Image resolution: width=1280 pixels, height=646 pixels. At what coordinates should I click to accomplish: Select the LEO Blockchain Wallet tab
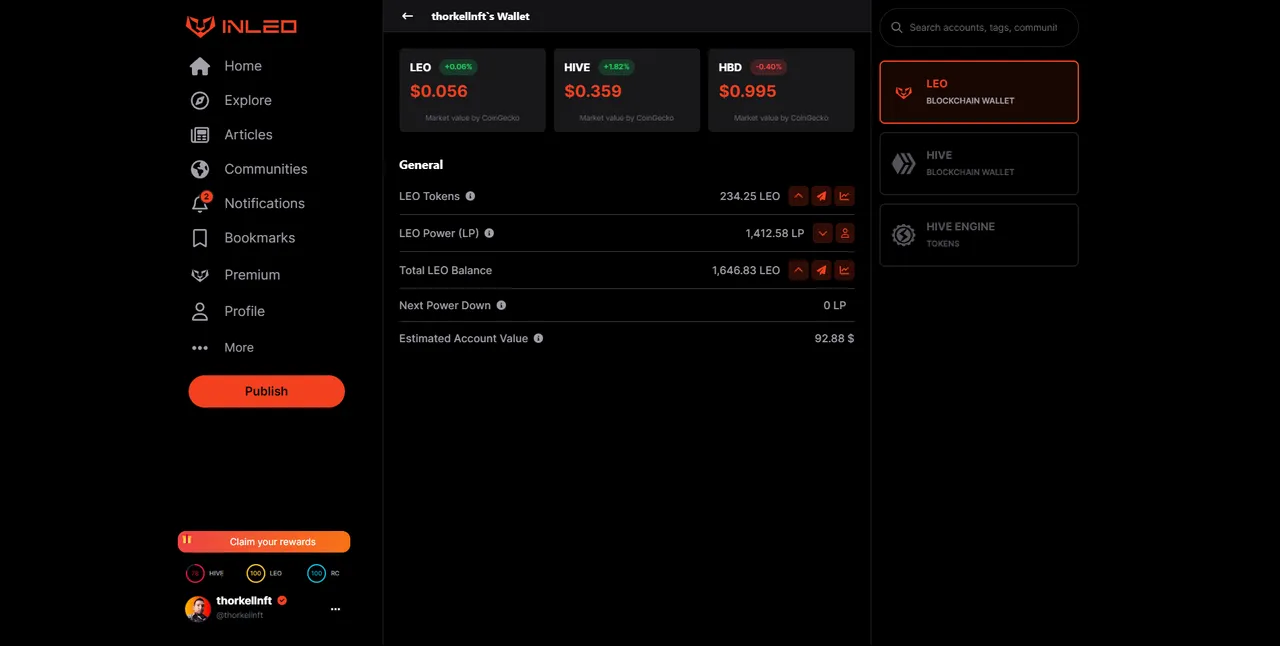point(979,92)
